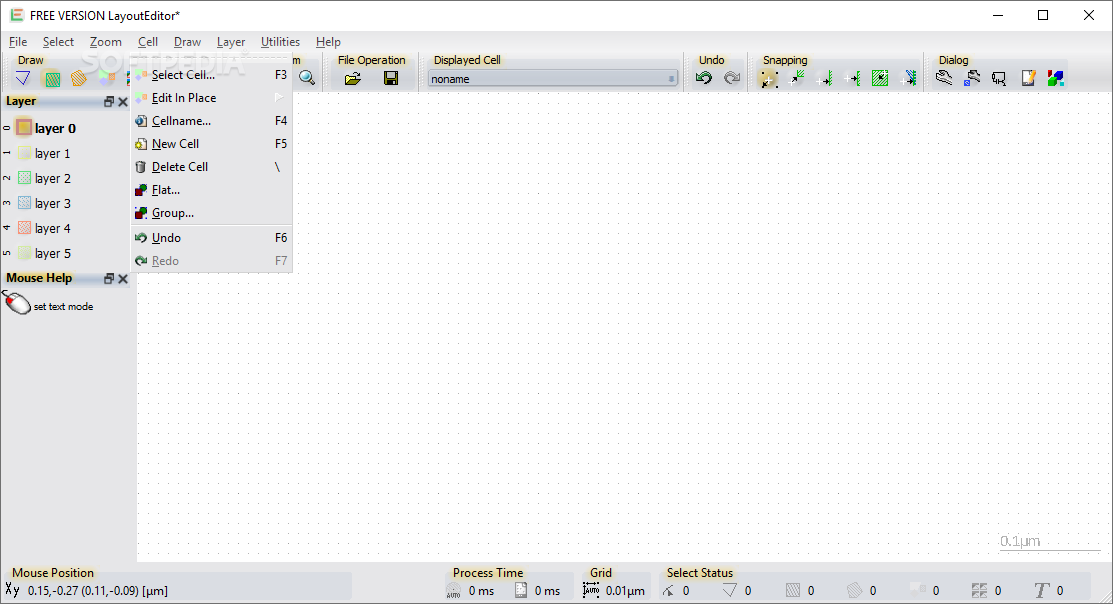This screenshot has width=1113, height=604.
Task: Click selected boxes count icon in Select Status
Action: click(793, 591)
